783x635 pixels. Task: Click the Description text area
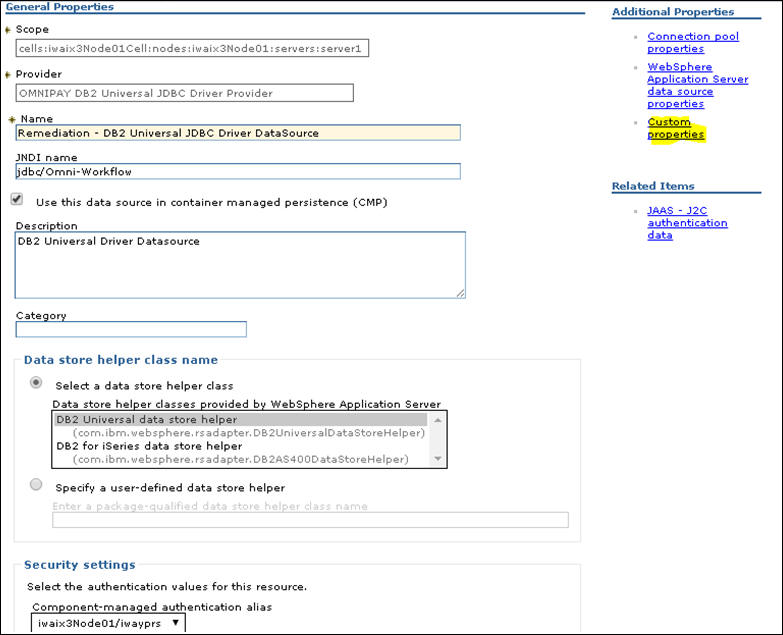(240, 265)
